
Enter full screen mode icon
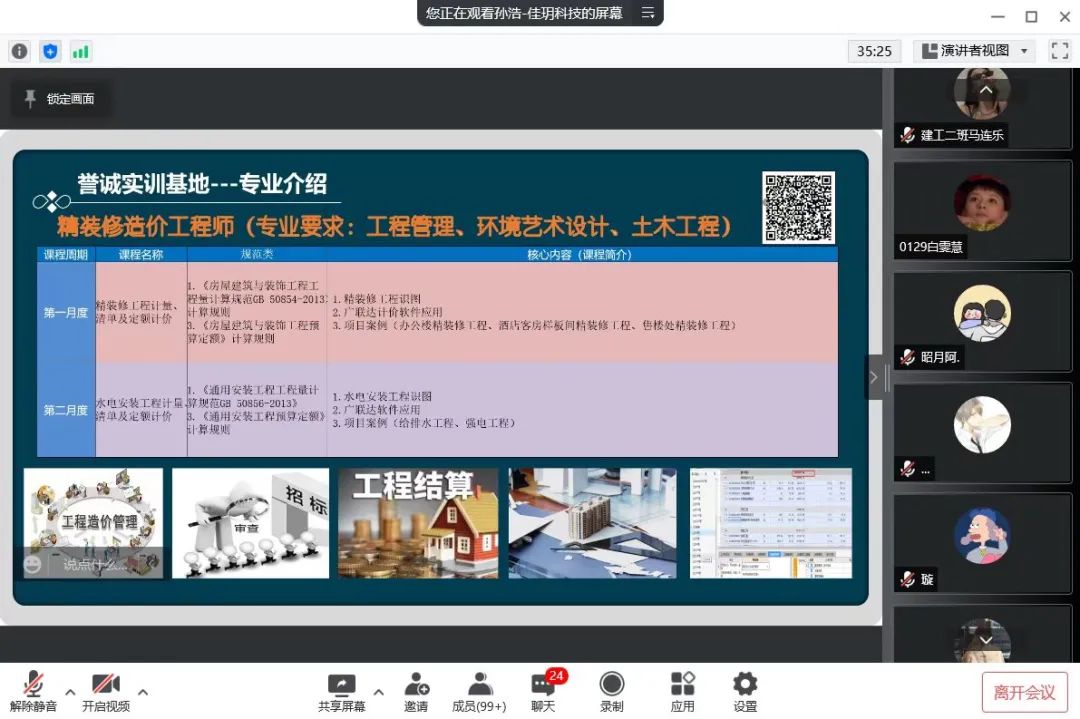[1059, 51]
